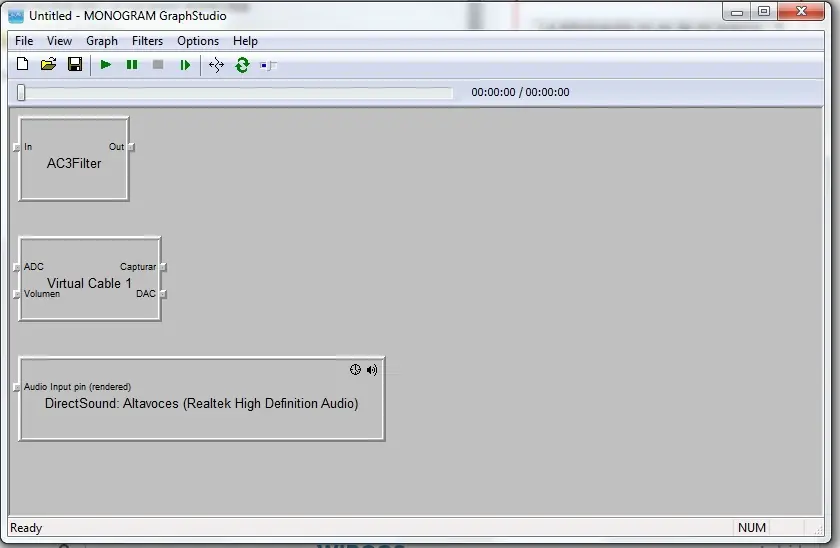The width and height of the screenshot is (840, 548).
Task: Click the DAC output pin
Action: point(164,295)
